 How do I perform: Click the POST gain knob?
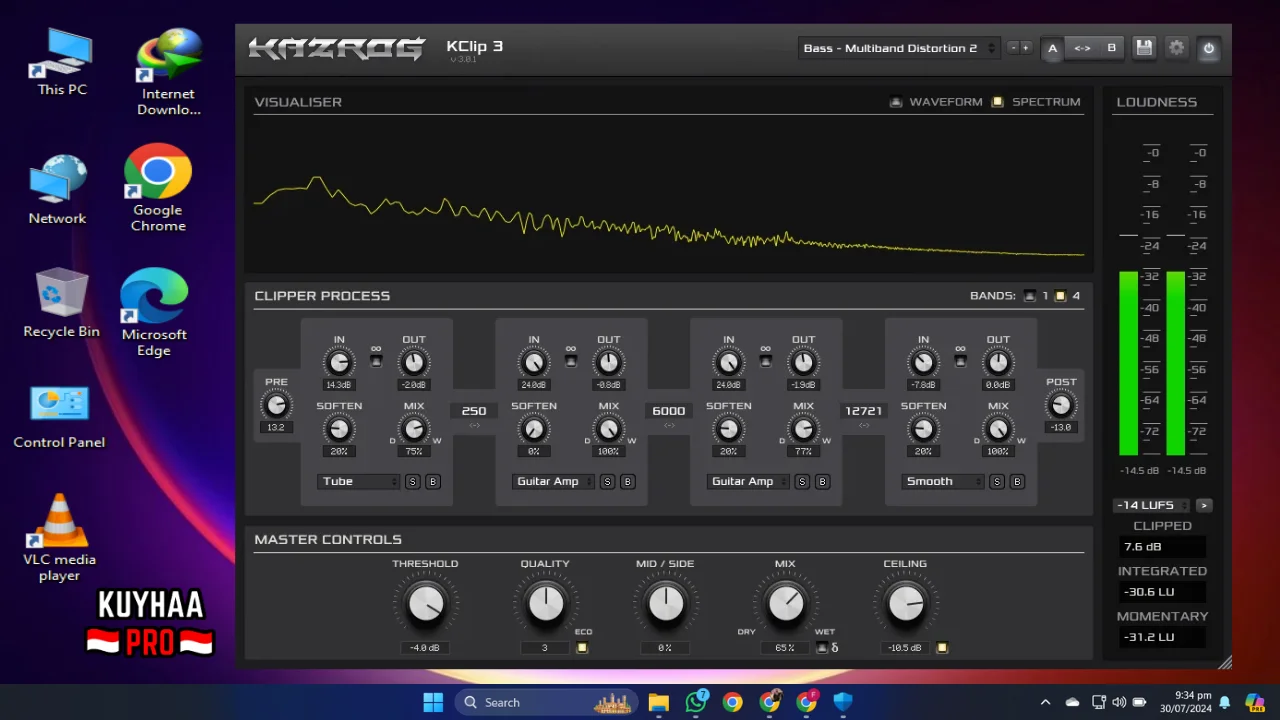1061,405
